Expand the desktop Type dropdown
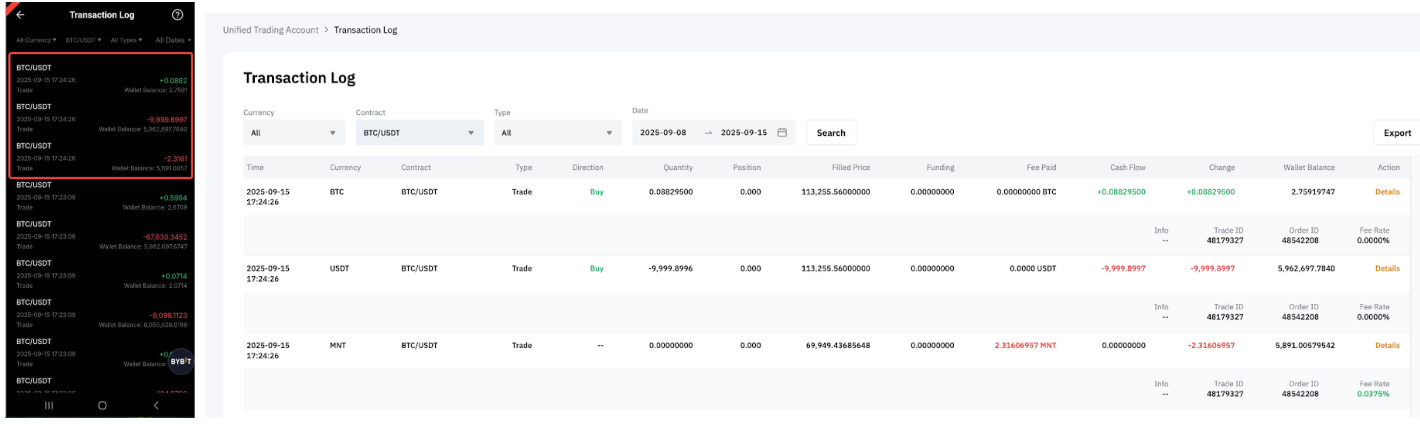1420x424 pixels. 557,132
